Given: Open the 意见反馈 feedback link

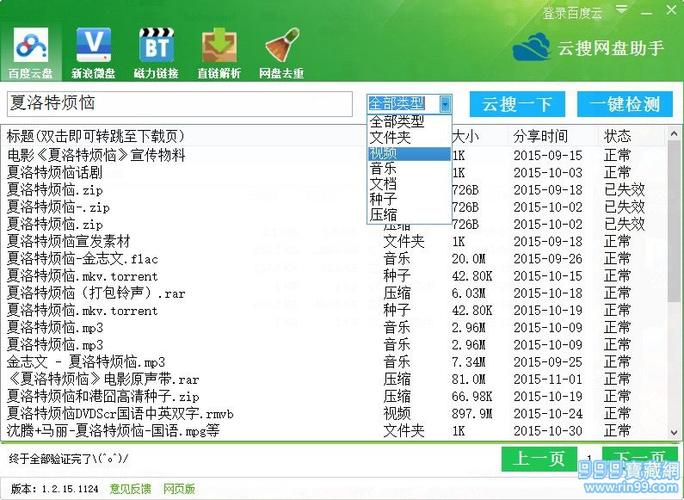Looking at the screenshot, I should pyautogui.click(x=130, y=488).
